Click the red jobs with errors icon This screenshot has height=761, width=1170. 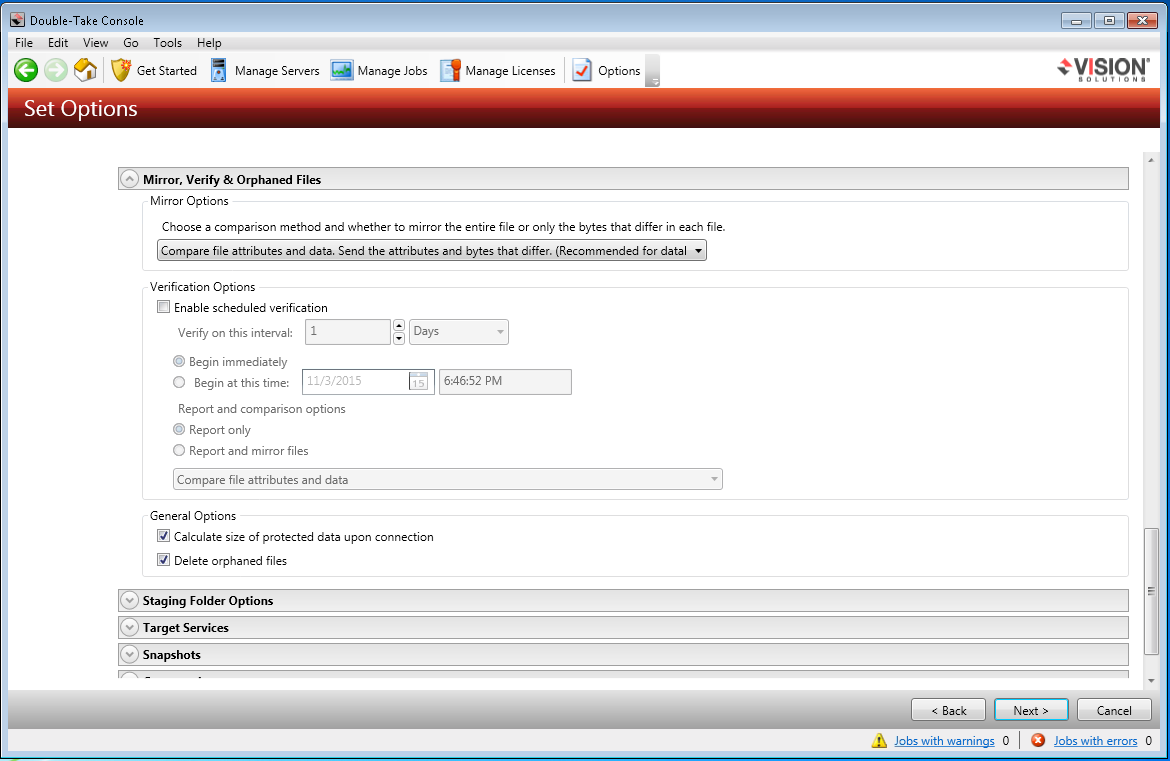pos(1038,740)
